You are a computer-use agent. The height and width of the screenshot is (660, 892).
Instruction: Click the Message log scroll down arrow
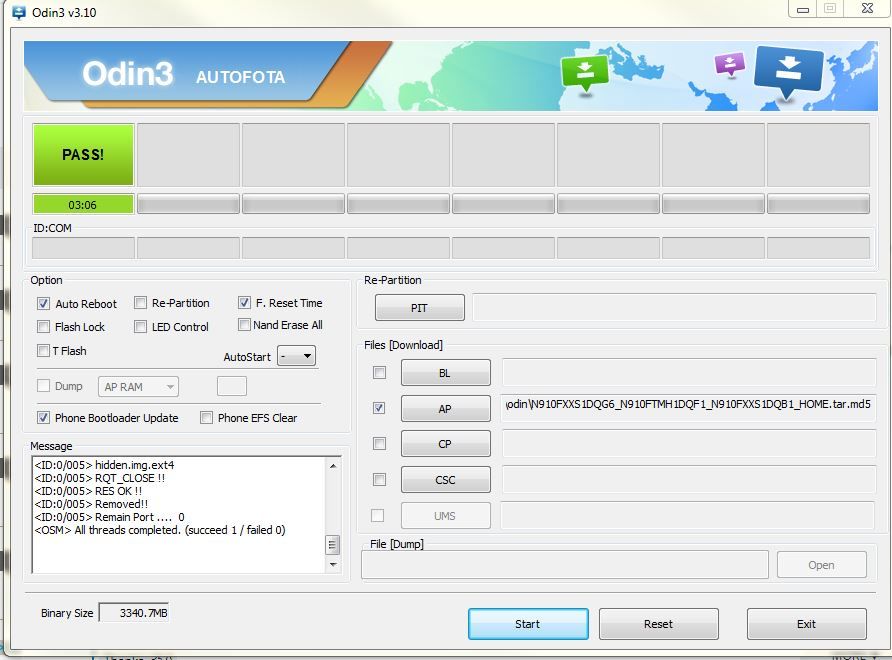pyautogui.click(x=333, y=564)
